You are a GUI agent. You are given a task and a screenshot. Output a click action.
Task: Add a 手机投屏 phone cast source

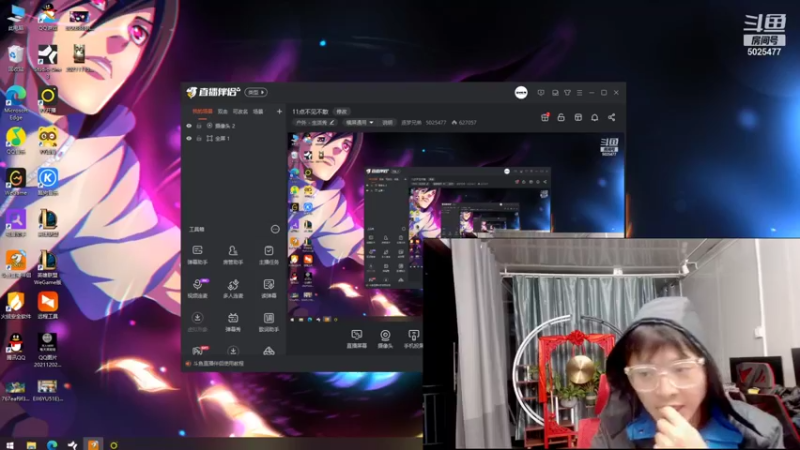point(413,339)
